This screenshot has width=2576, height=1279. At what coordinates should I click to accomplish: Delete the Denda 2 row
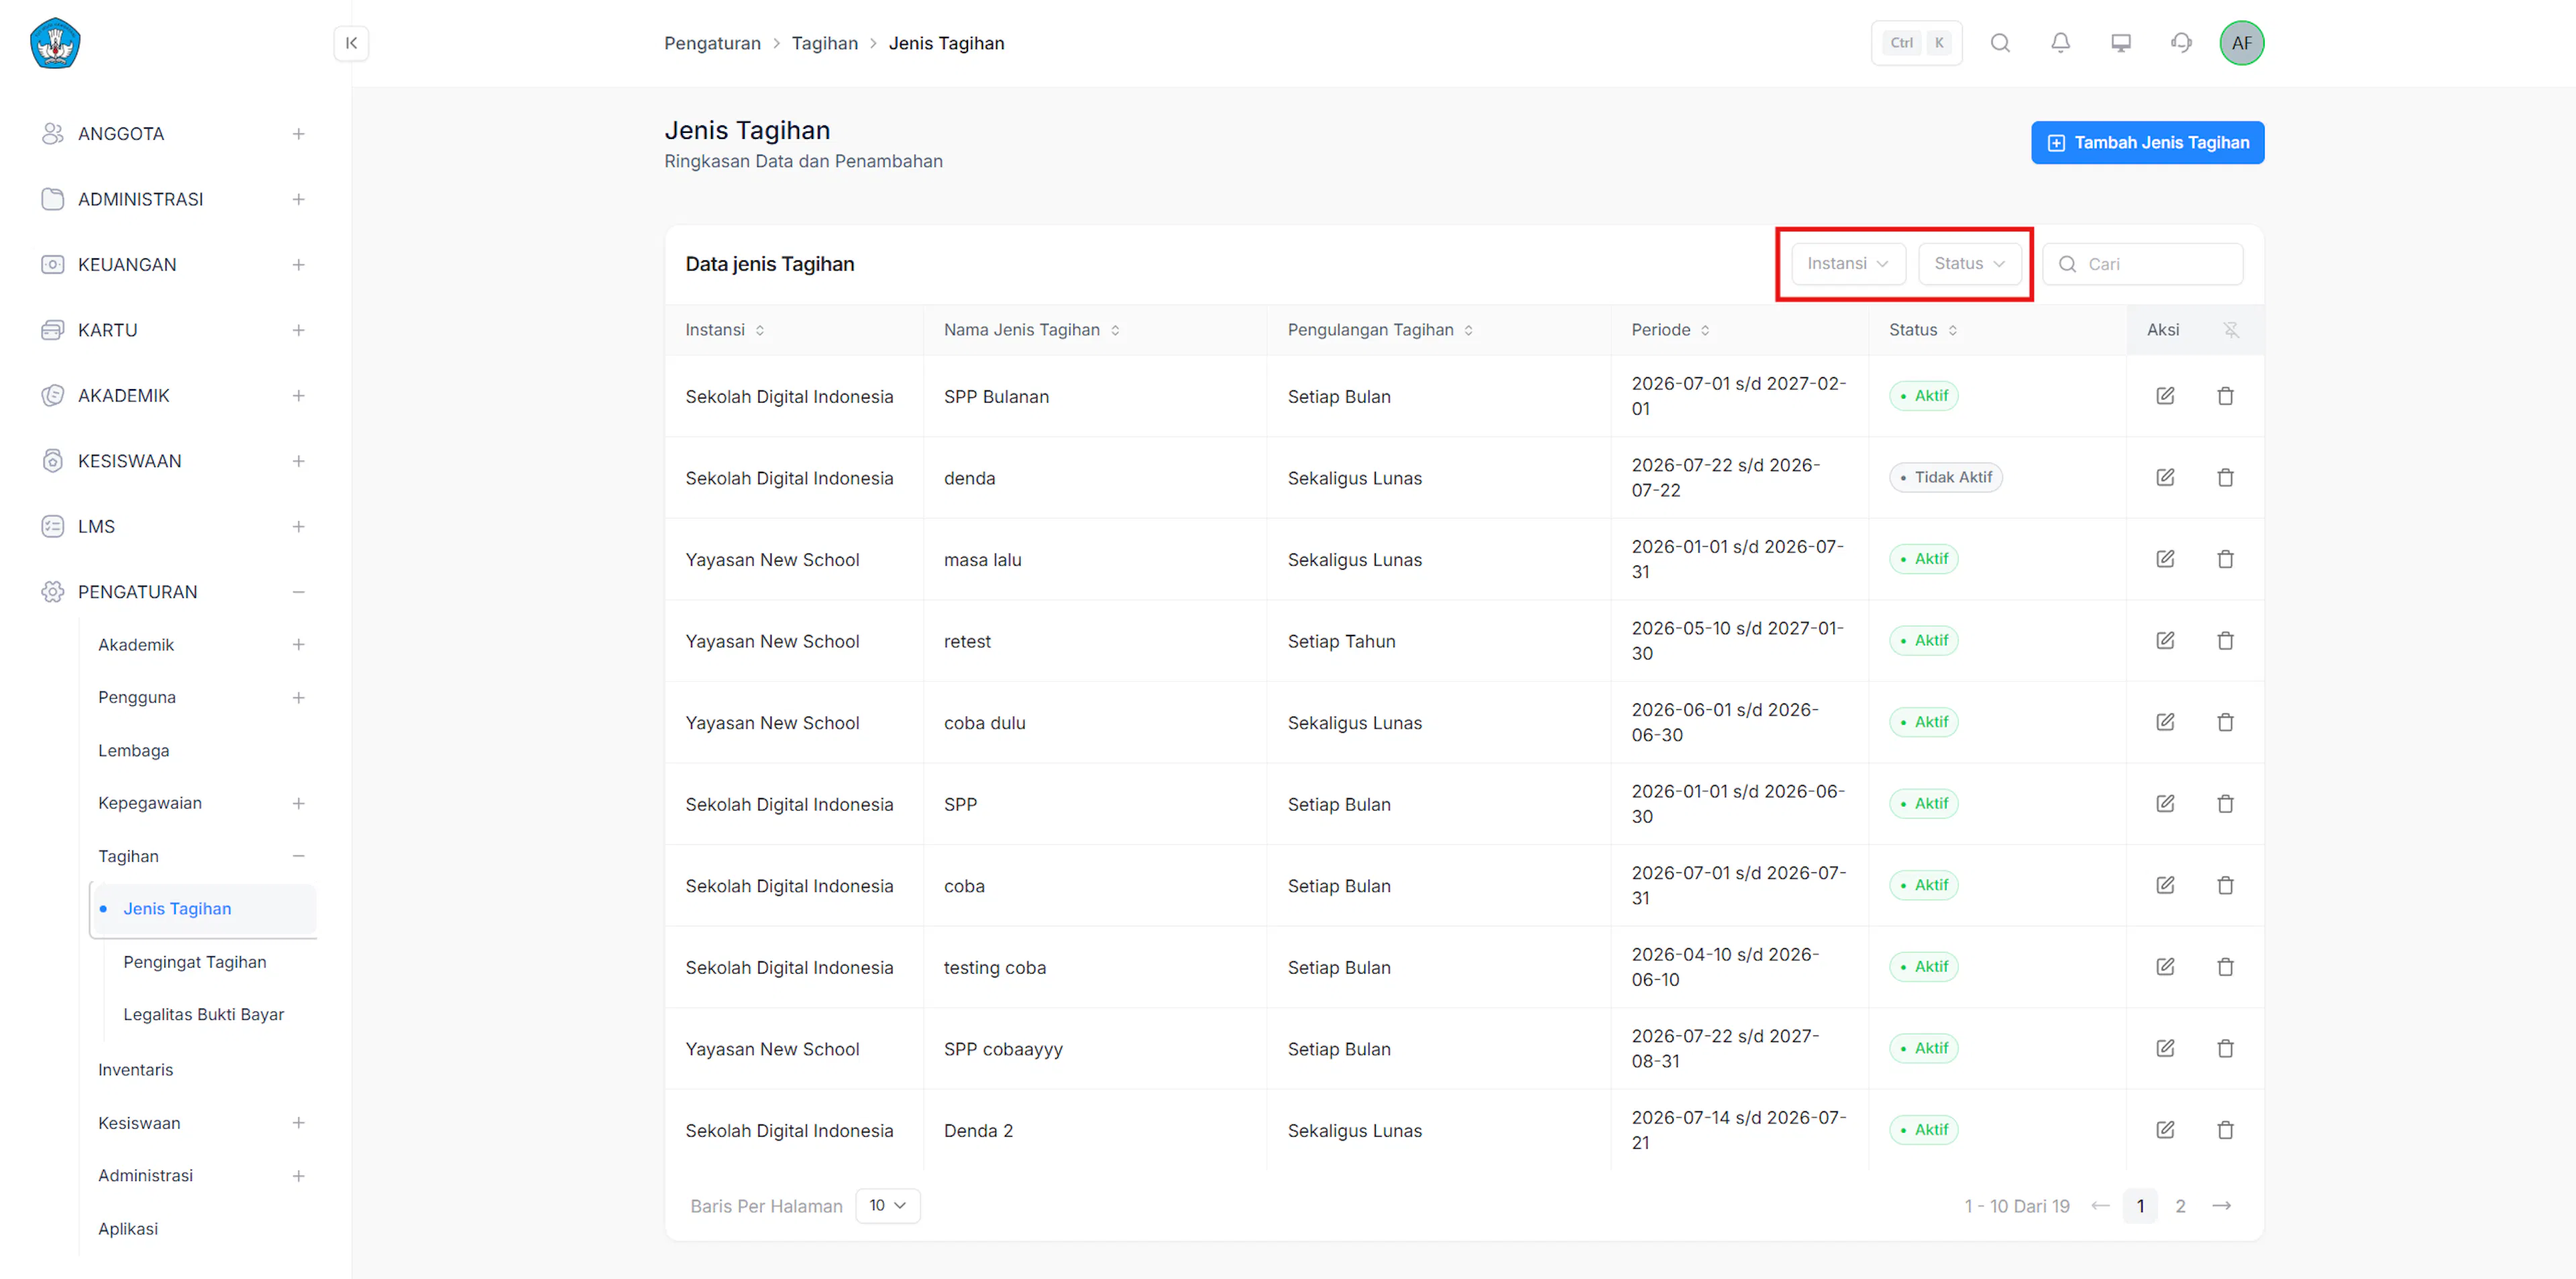[2225, 1130]
